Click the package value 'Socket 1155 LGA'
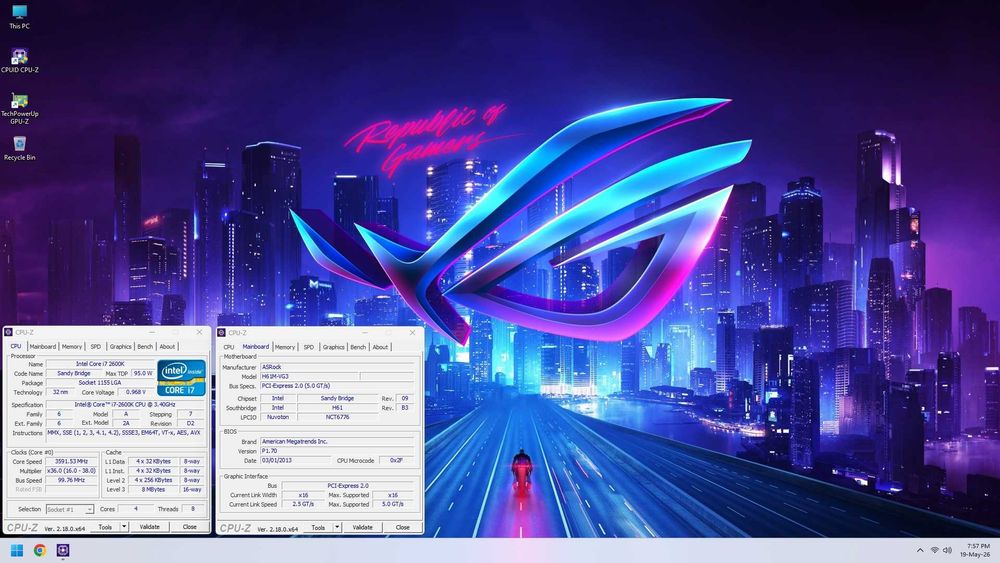This screenshot has width=1000, height=563. pyautogui.click(x=100, y=383)
